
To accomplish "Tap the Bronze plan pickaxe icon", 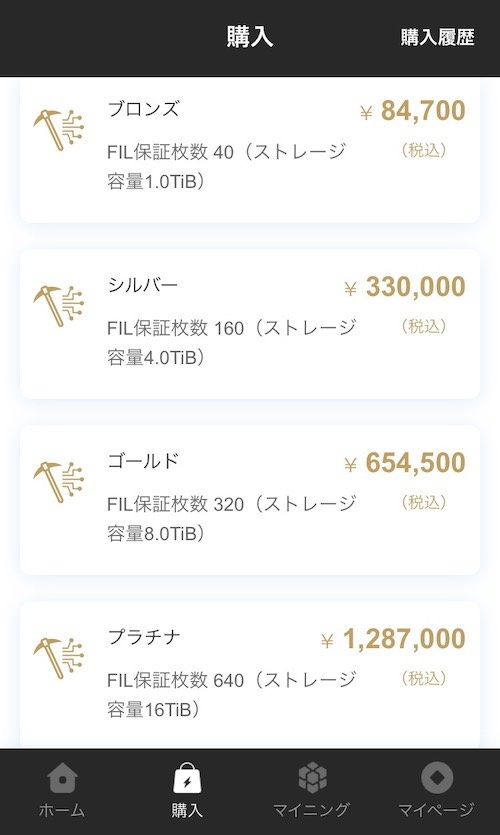I will click(59, 130).
